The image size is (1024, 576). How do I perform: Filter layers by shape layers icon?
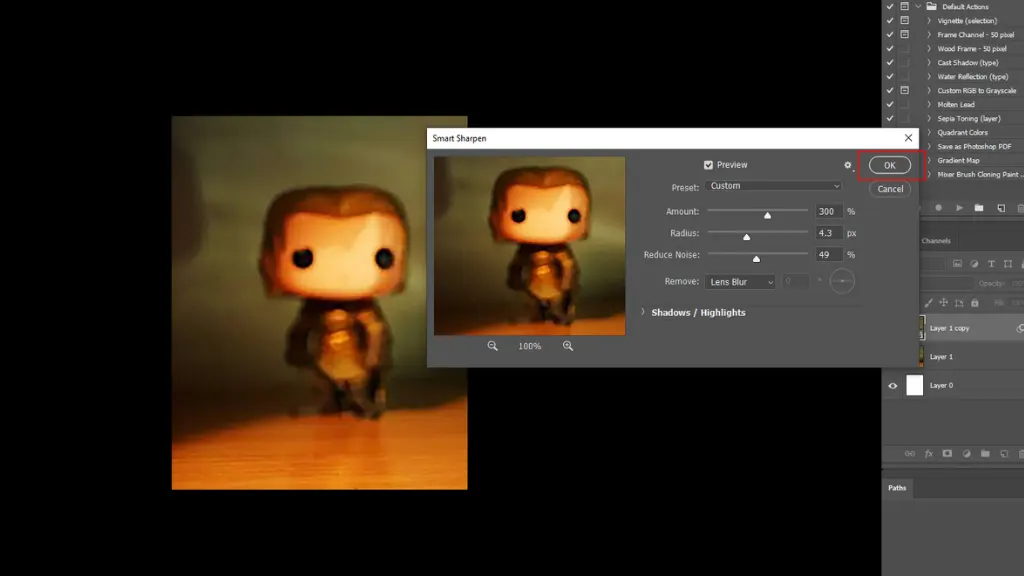tap(1008, 264)
